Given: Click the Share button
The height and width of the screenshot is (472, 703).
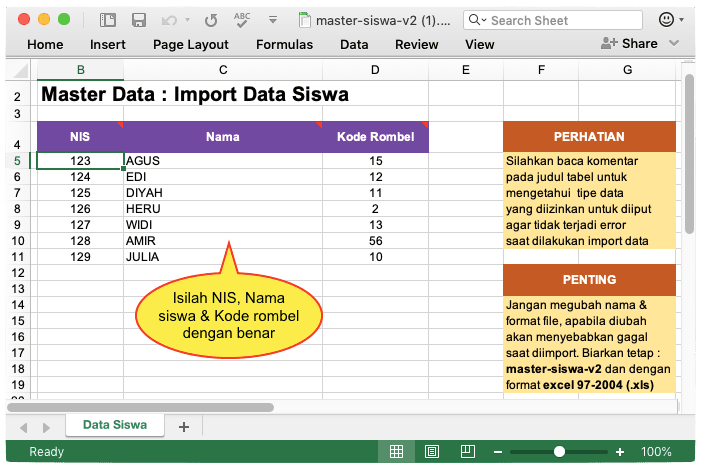Looking at the screenshot, I should click(629, 43).
